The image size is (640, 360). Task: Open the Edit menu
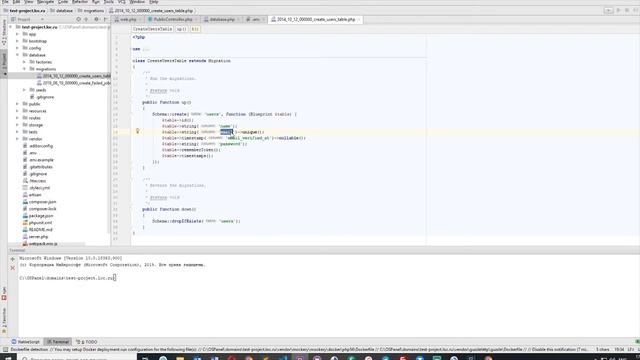[16, 2]
